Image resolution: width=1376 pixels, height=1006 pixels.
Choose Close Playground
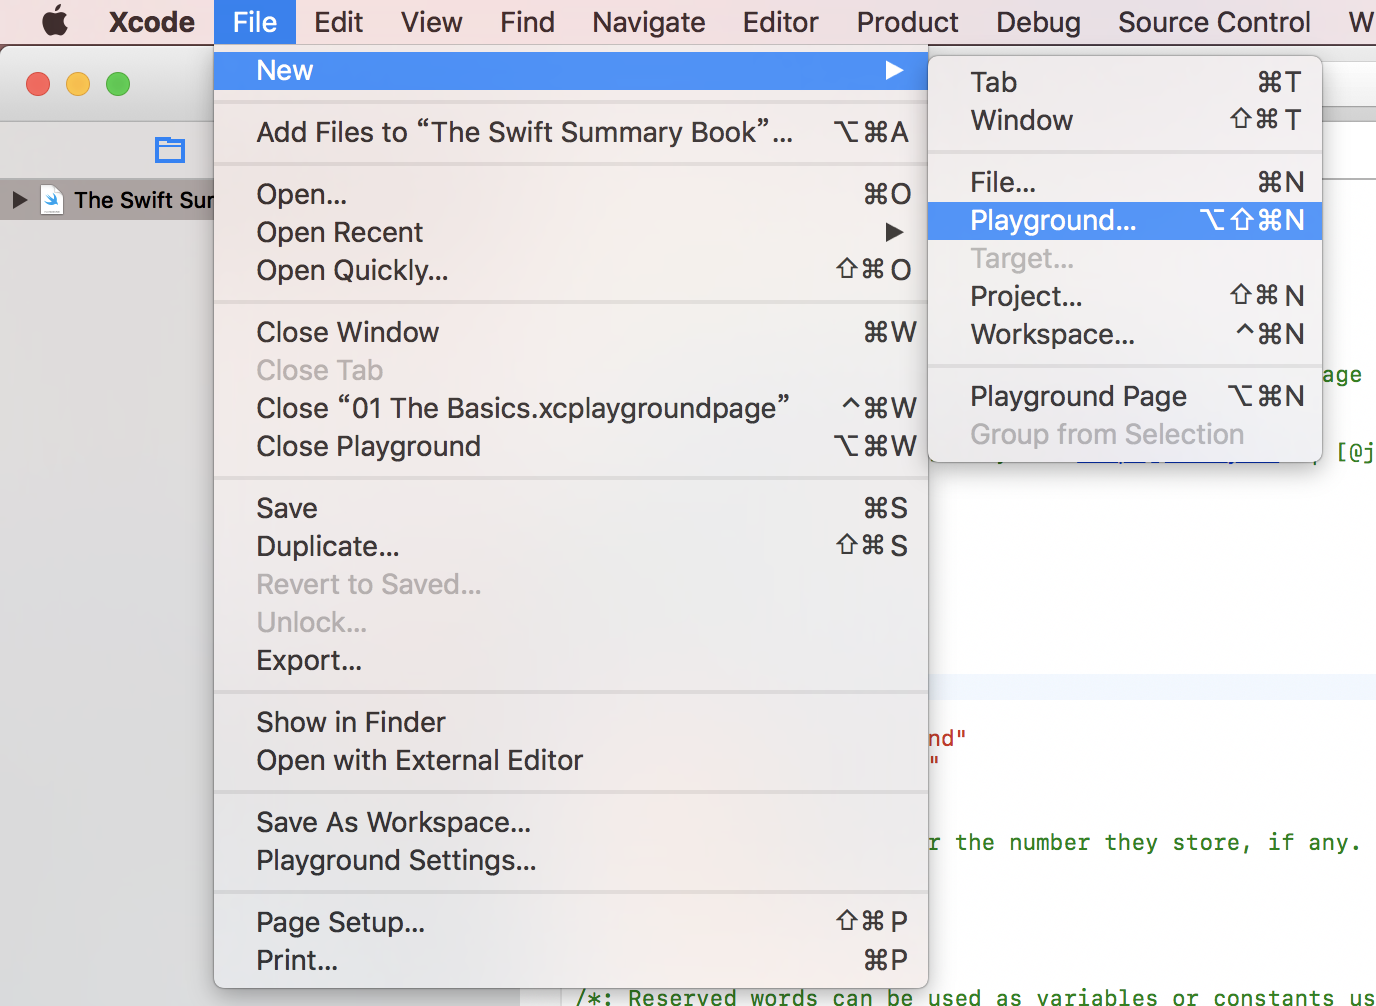pos(571,446)
